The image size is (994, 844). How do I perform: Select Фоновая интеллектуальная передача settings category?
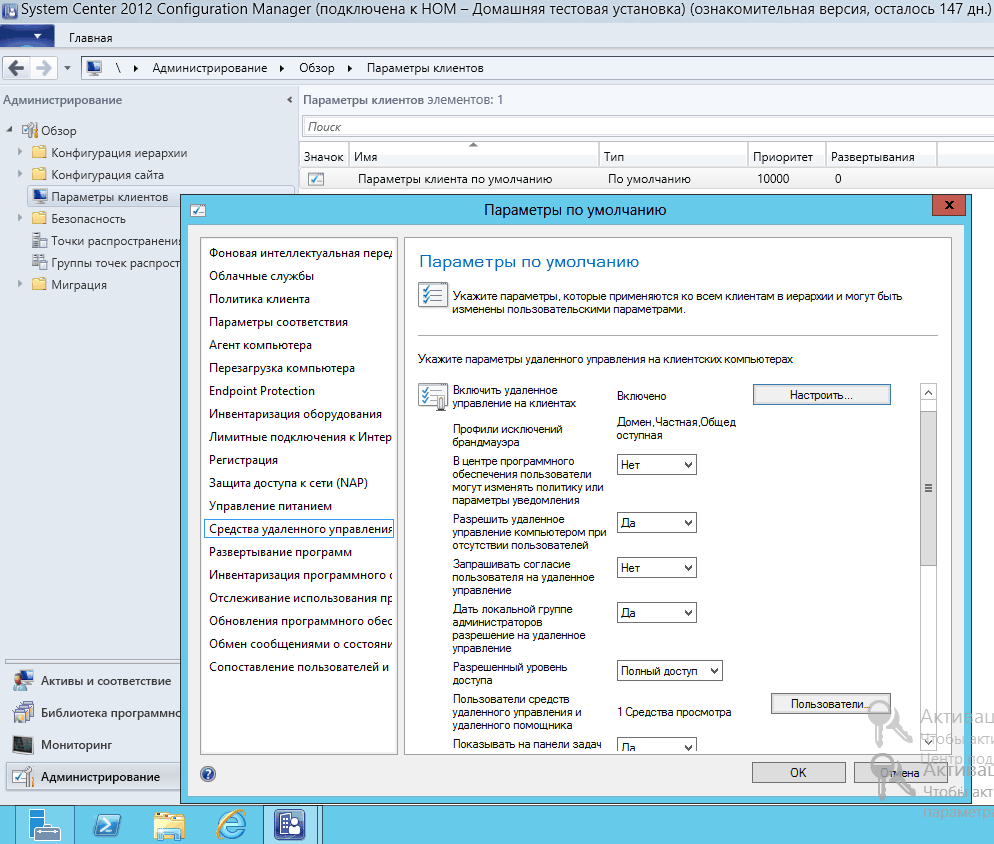tap(299, 253)
